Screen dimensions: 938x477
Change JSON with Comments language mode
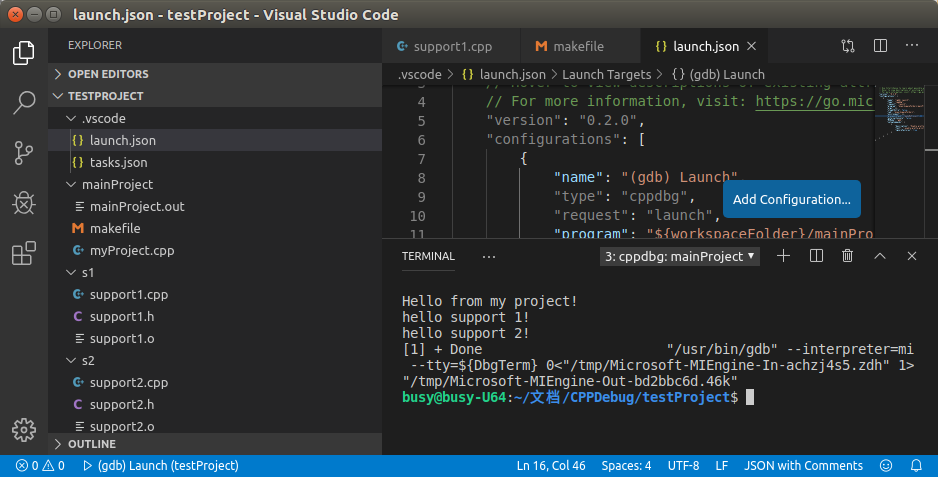click(x=803, y=466)
